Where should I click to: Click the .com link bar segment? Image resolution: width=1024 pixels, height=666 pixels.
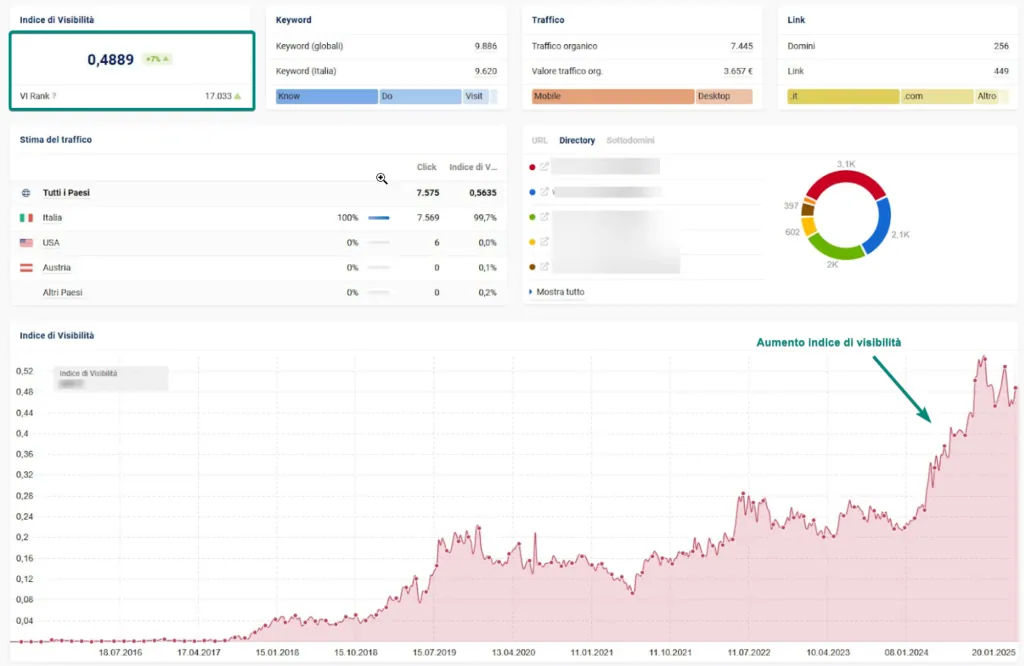click(937, 96)
